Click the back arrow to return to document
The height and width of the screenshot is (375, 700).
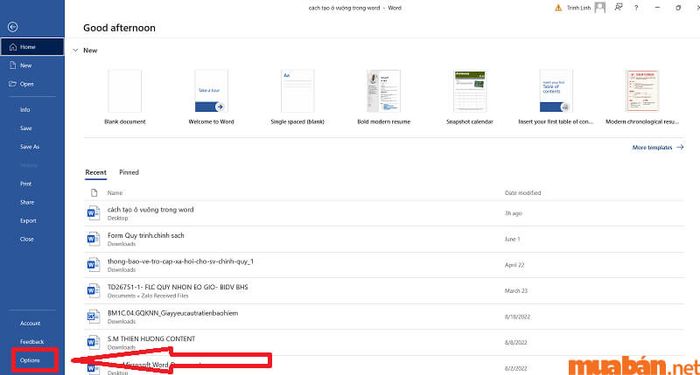tap(13, 27)
